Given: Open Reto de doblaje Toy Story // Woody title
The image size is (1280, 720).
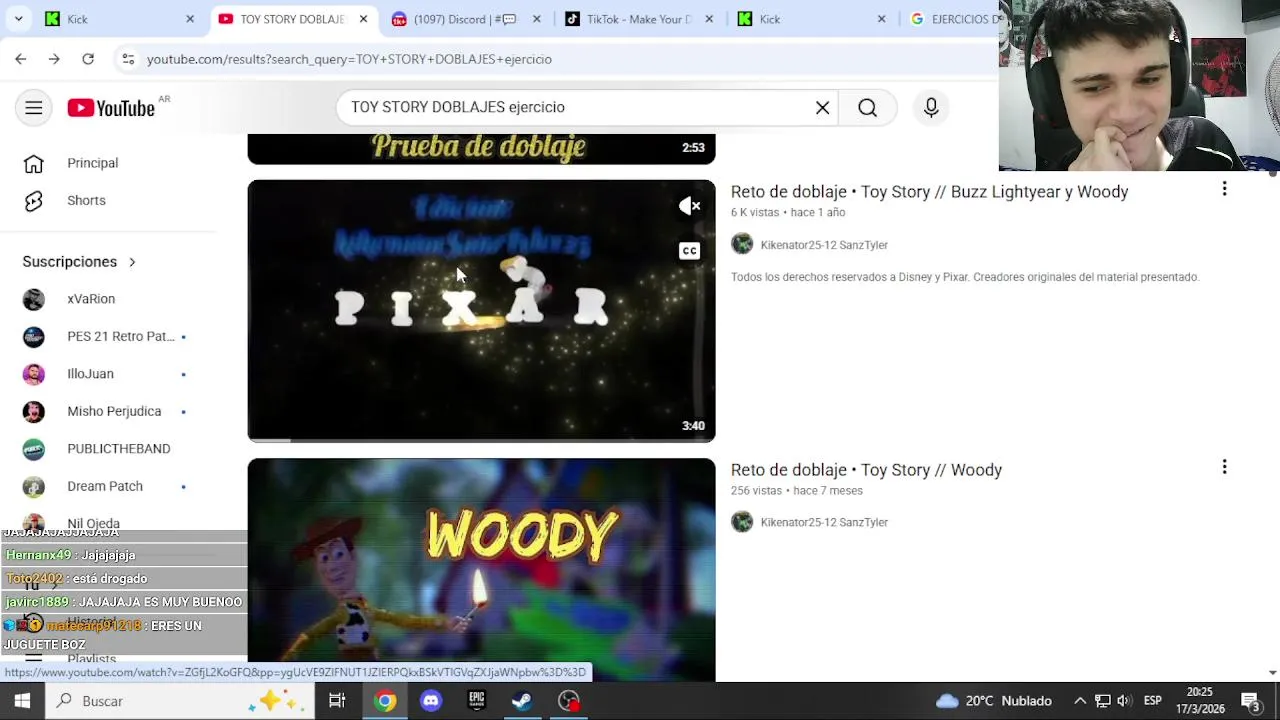Looking at the screenshot, I should point(866,470).
